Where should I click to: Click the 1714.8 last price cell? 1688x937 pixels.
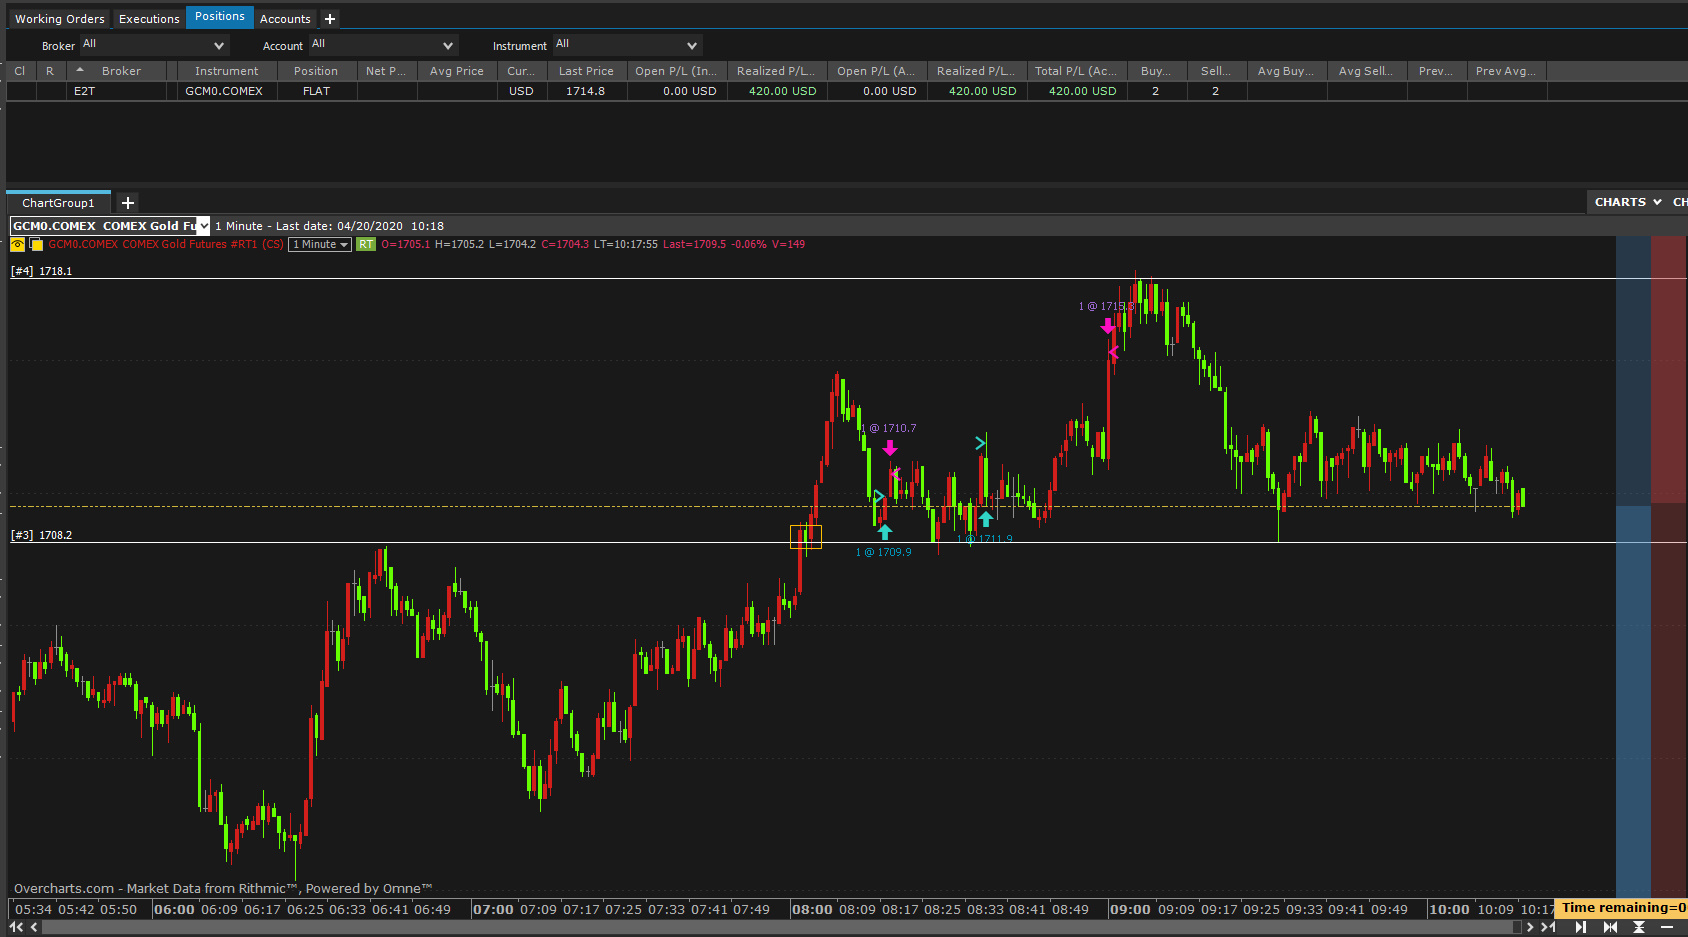pyautogui.click(x=586, y=91)
